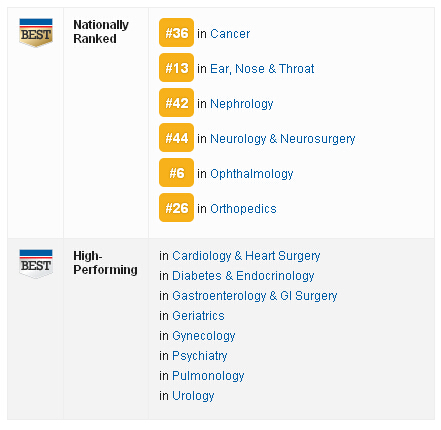441x430 pixels.
Task: Click the gold BEST Nationally Ranked badge
Action: tap(36, 33)
